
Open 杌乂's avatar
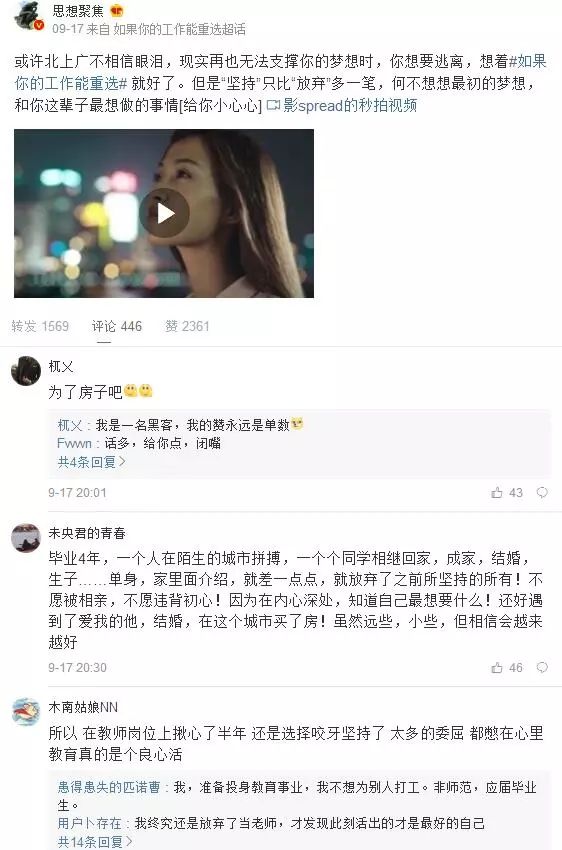26,371
